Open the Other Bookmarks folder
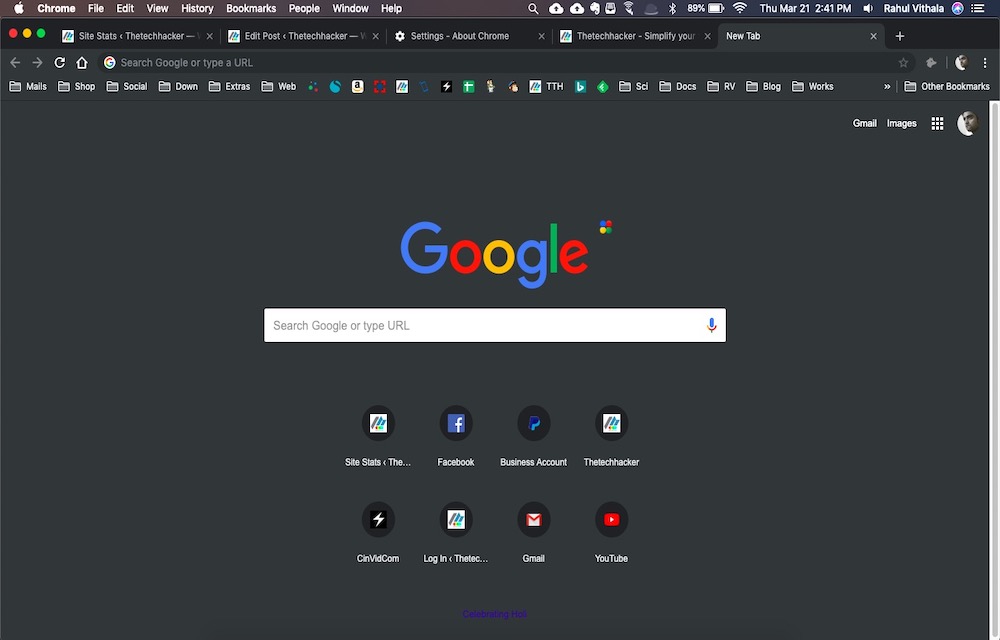 (947, 86)
